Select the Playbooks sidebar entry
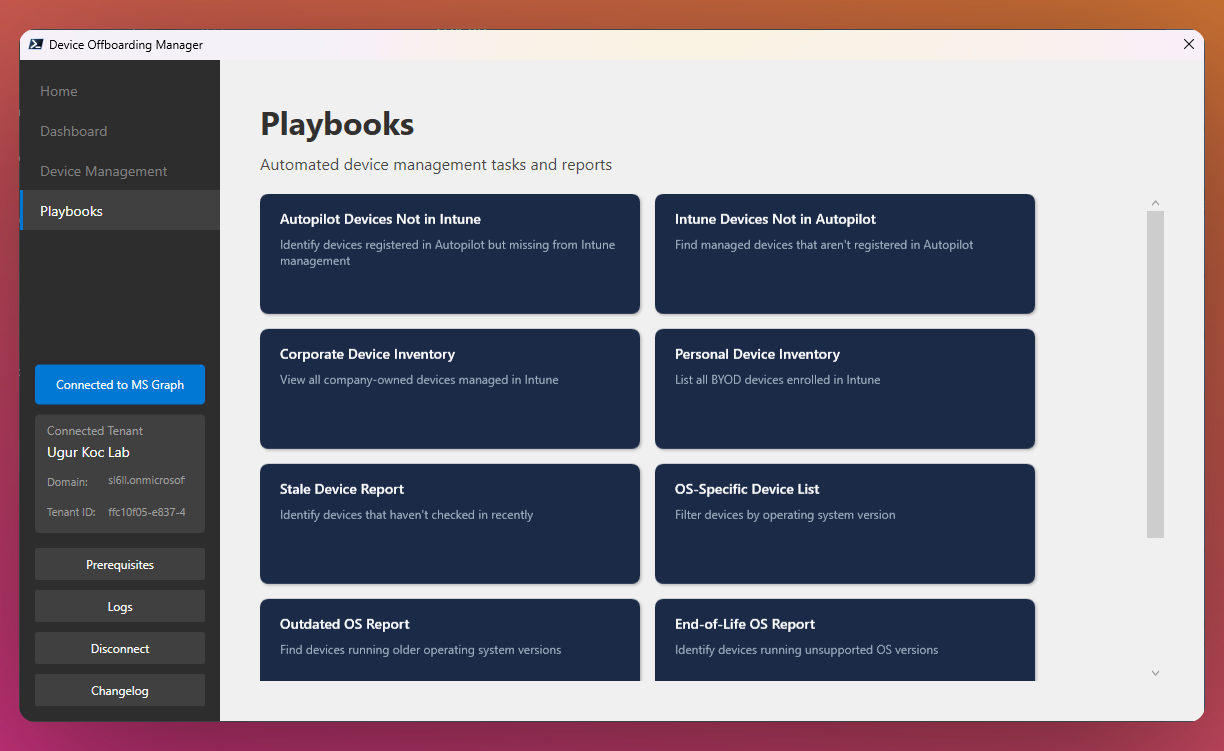Viewport: 1224px width, 751px height. coord(71,211)
